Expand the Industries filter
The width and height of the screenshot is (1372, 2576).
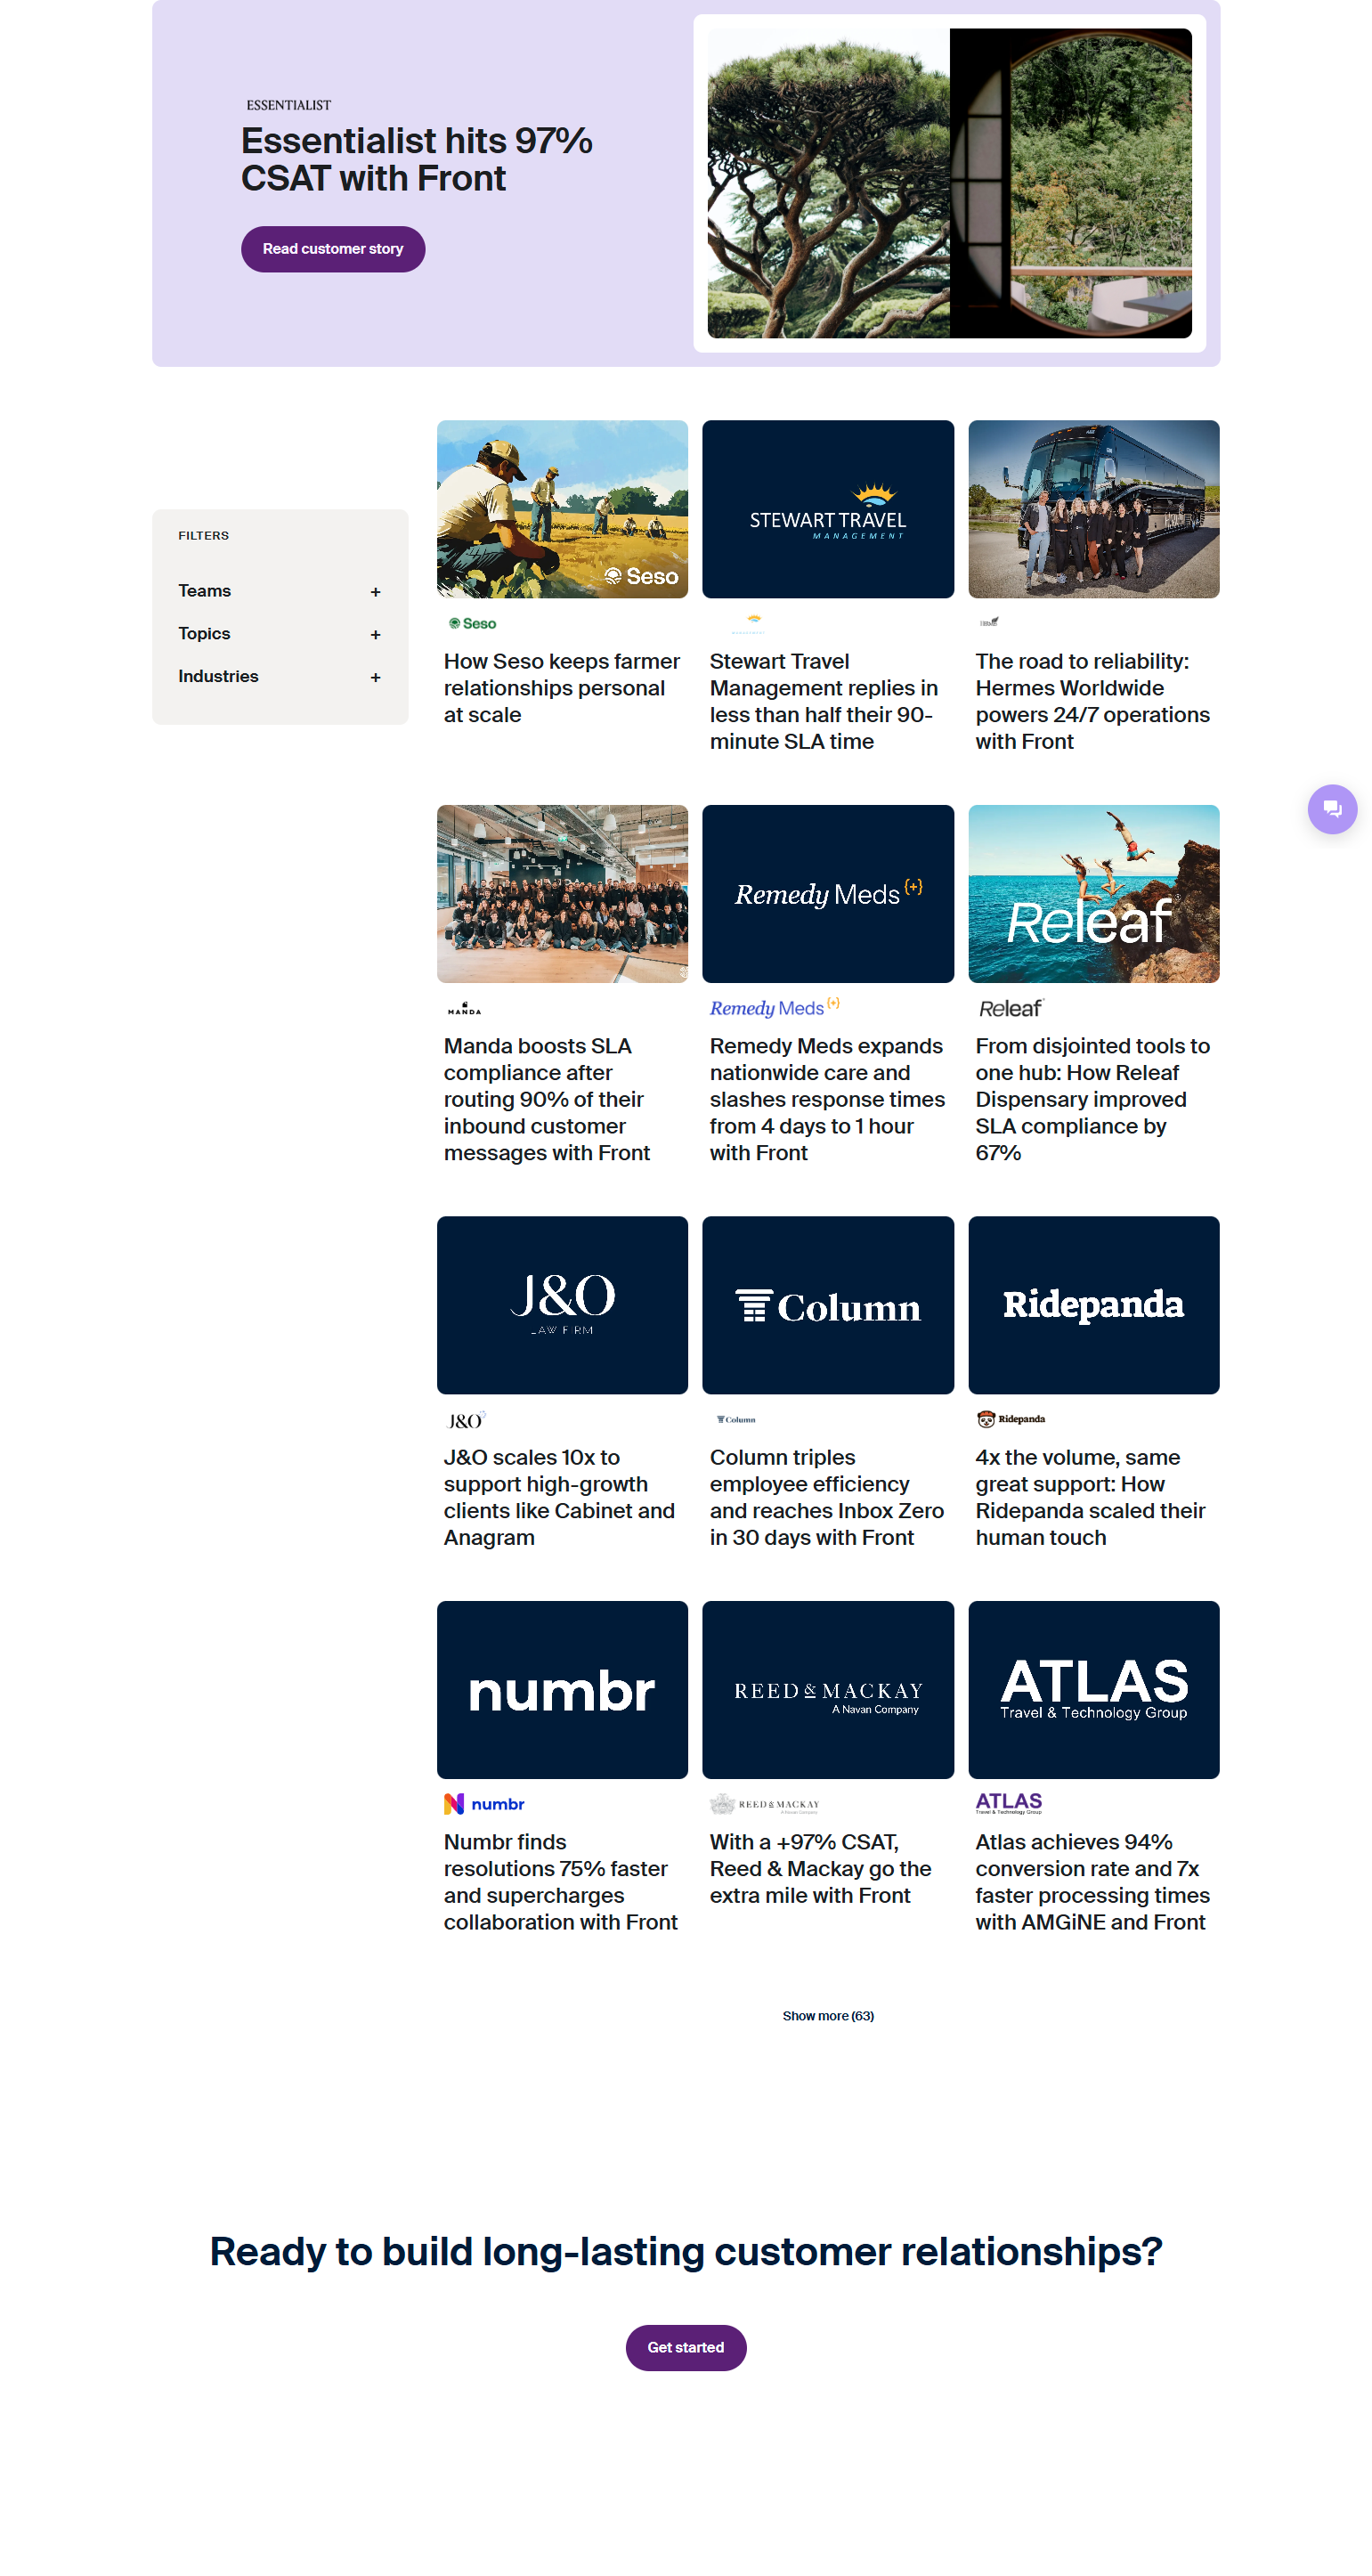[x=280, y=677]
